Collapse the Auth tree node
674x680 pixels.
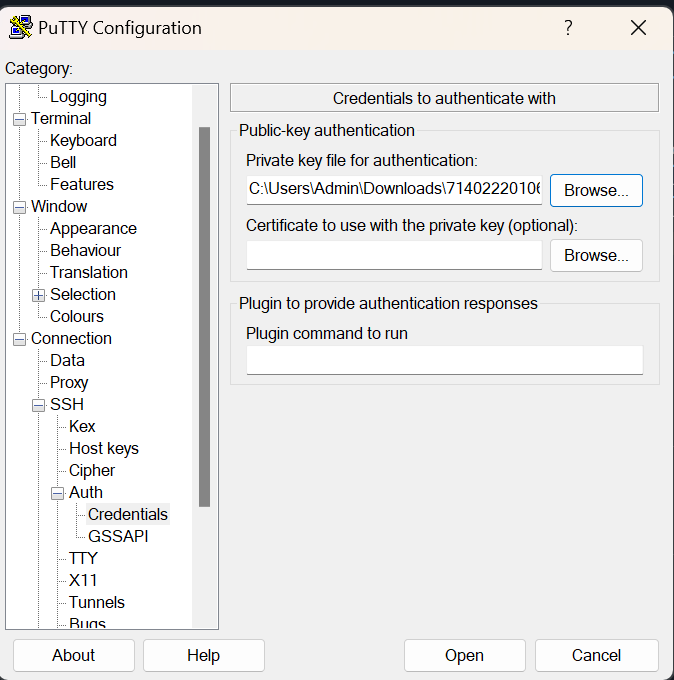click(x=58, y=493)
